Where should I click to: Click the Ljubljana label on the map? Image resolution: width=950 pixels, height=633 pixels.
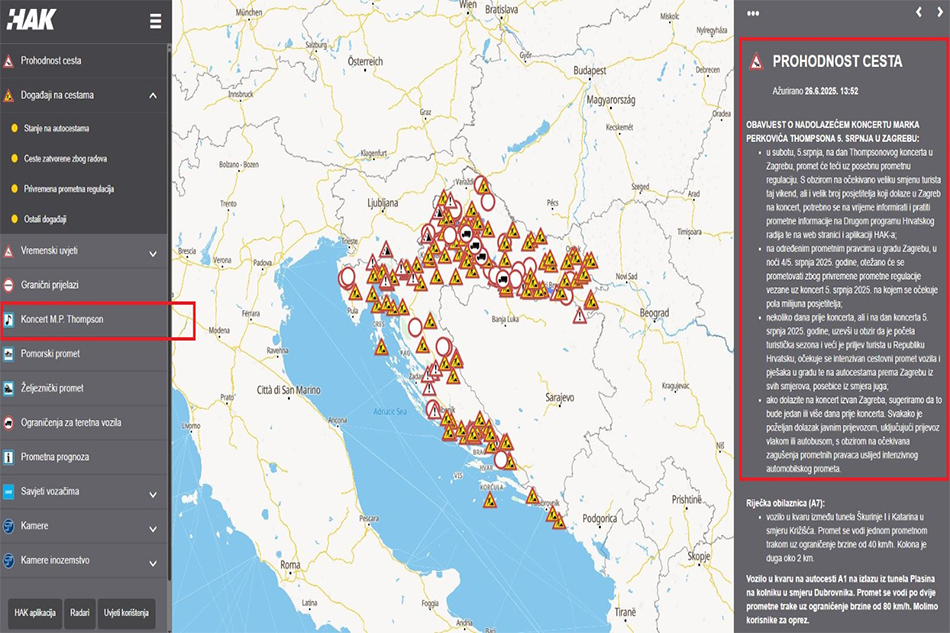tap(383, 203)
